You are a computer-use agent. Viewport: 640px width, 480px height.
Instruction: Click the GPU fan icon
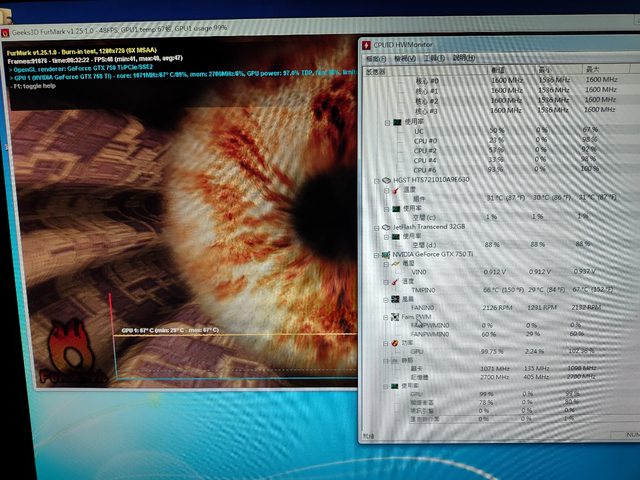pyautogui.click(x=397, y=298)
